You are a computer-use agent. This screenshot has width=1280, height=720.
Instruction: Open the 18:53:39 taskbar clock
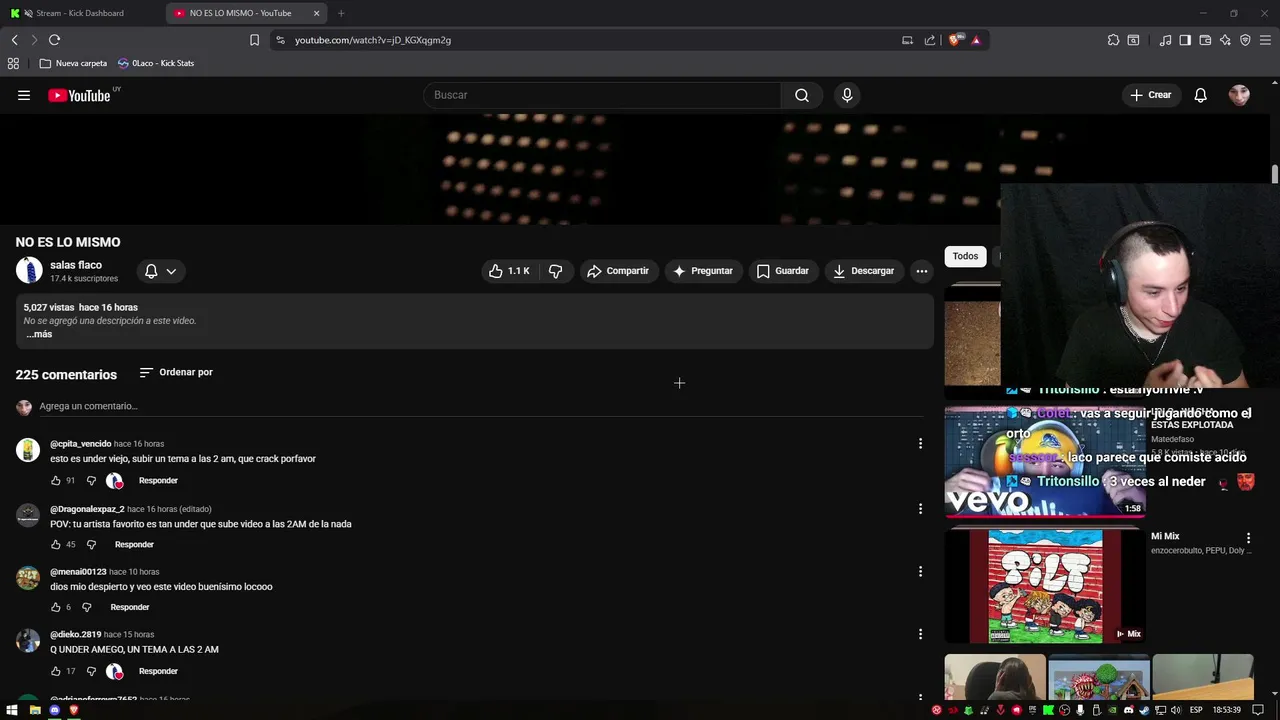[x=1227, y=710]
